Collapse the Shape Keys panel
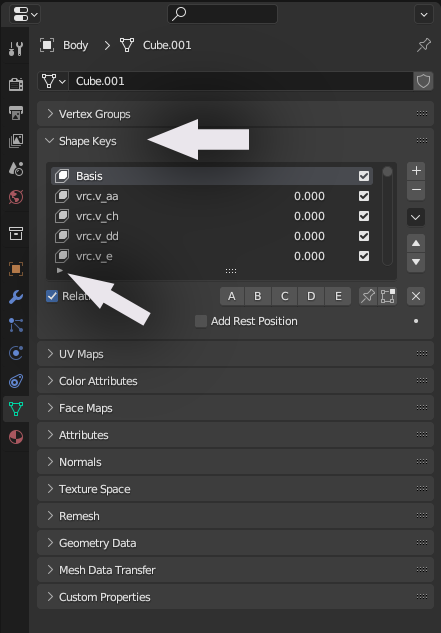Viewport: 441px width, 633px height. (50, 141)
